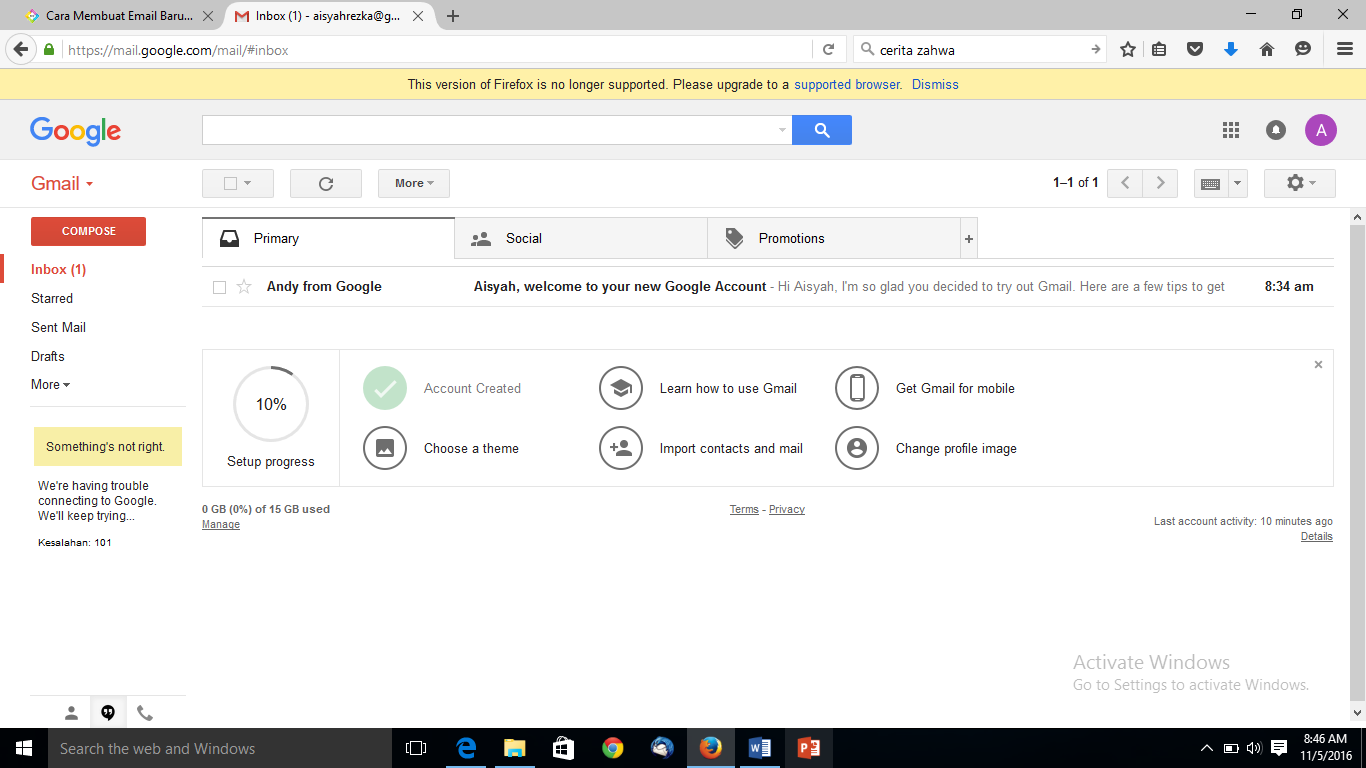Open Hangouts contacts person icon

[x=71, y=713]
